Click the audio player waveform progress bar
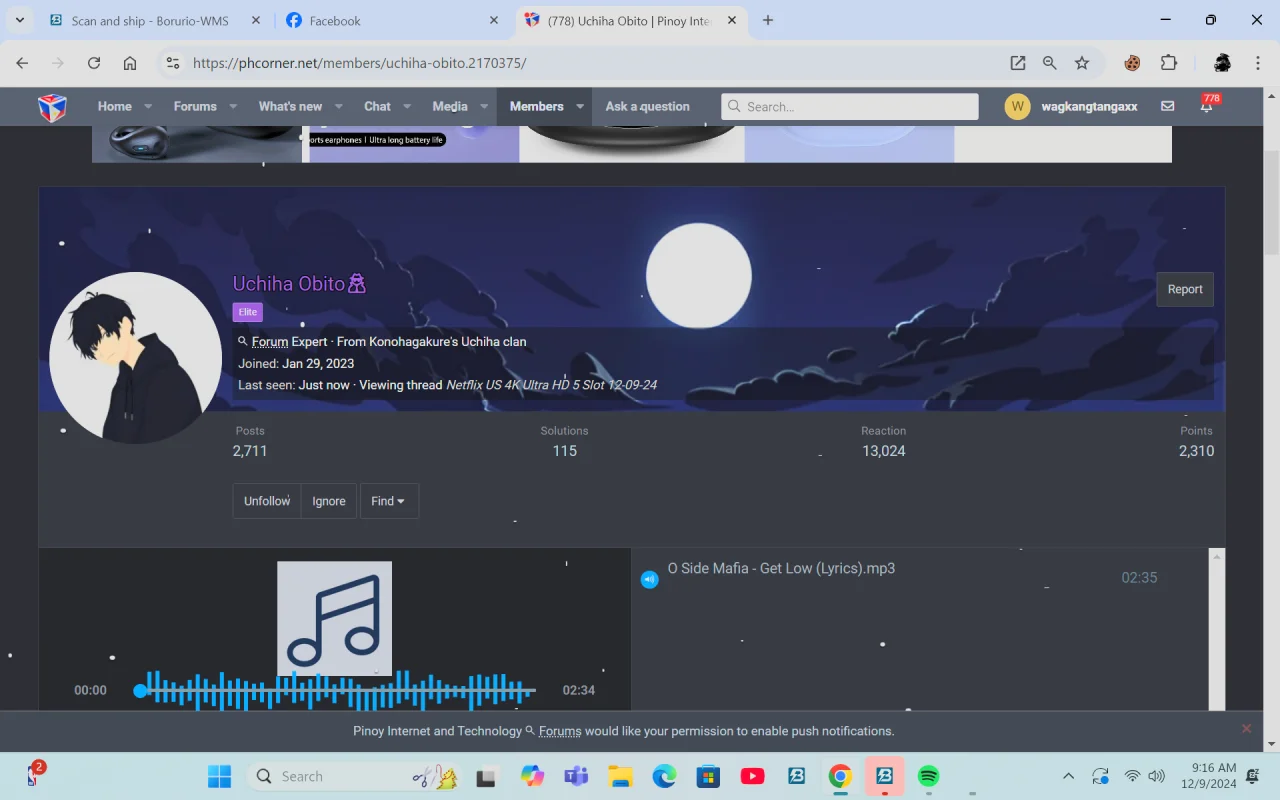The width and height of the screenshot is (1280, 800). click(x=337, y=690)
